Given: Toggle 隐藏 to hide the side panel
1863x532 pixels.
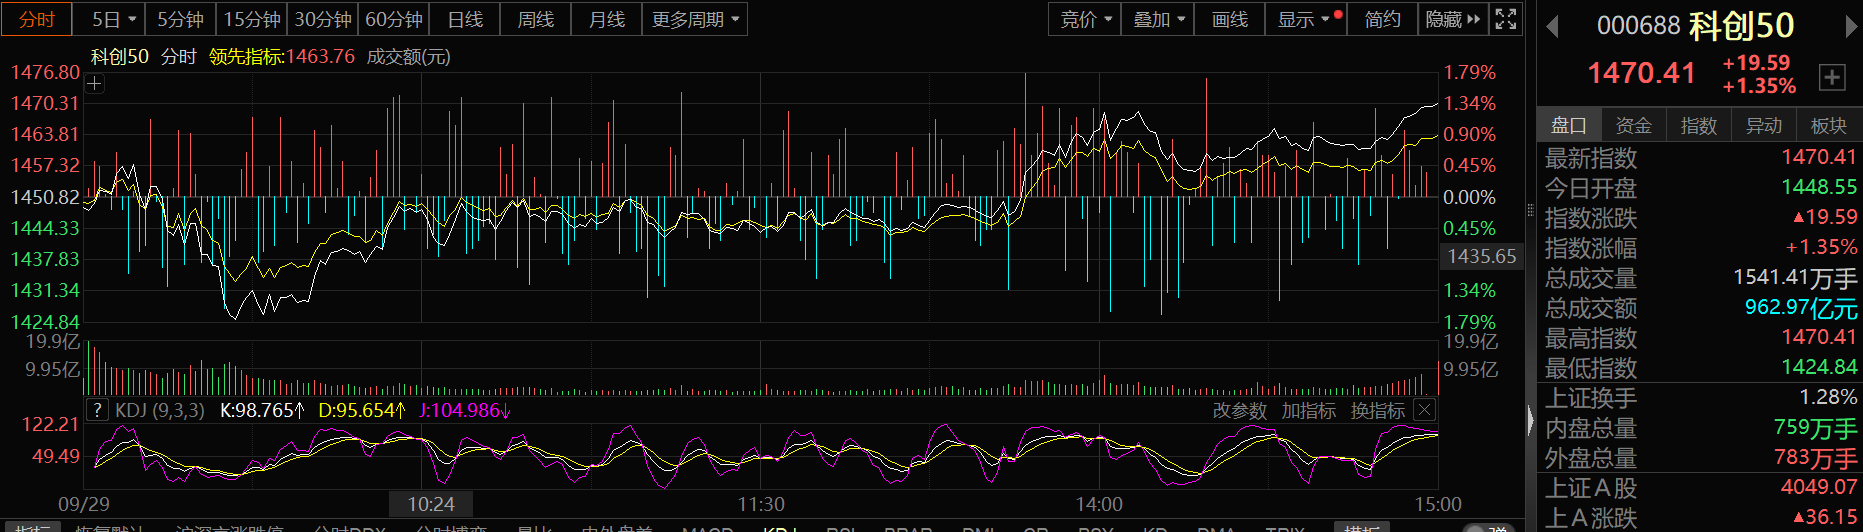Looking at the screenshot, I should (x=1452, y=19).
